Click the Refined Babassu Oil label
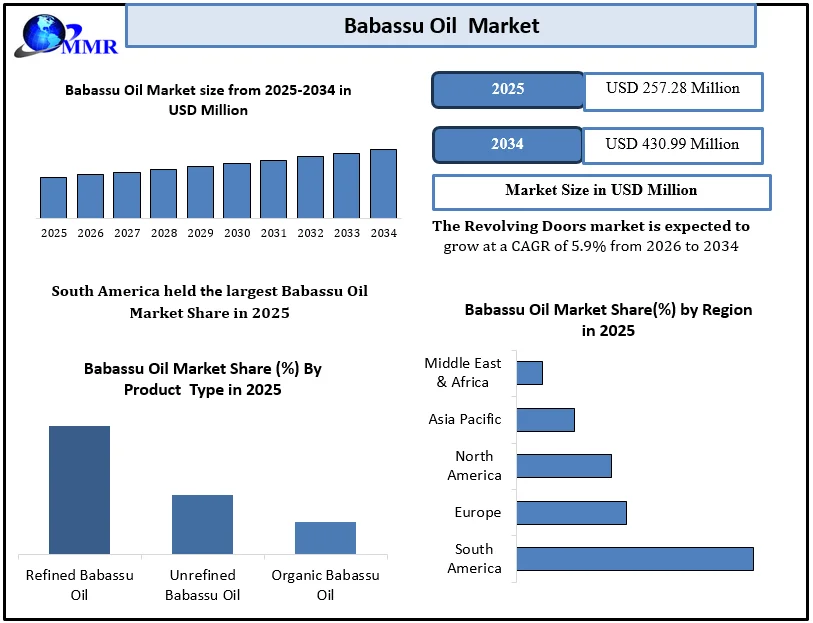813x623 pixels. (x=79, y=585)
